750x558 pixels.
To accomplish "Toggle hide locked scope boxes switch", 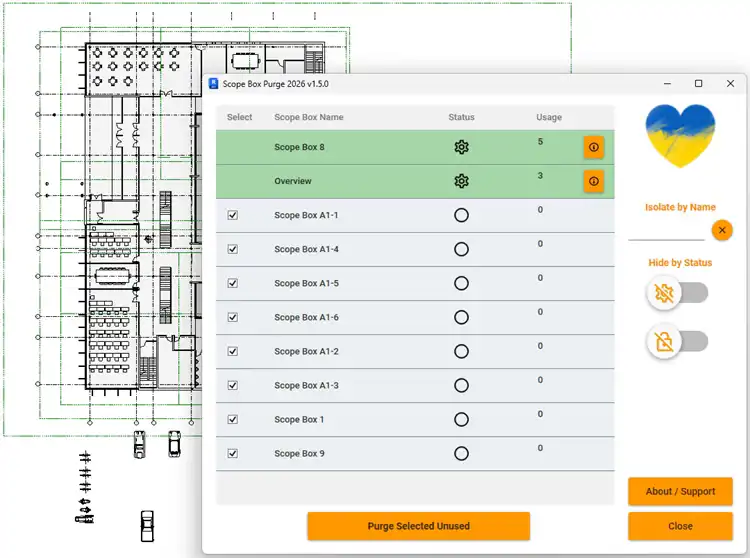I will tap(678, 341).
